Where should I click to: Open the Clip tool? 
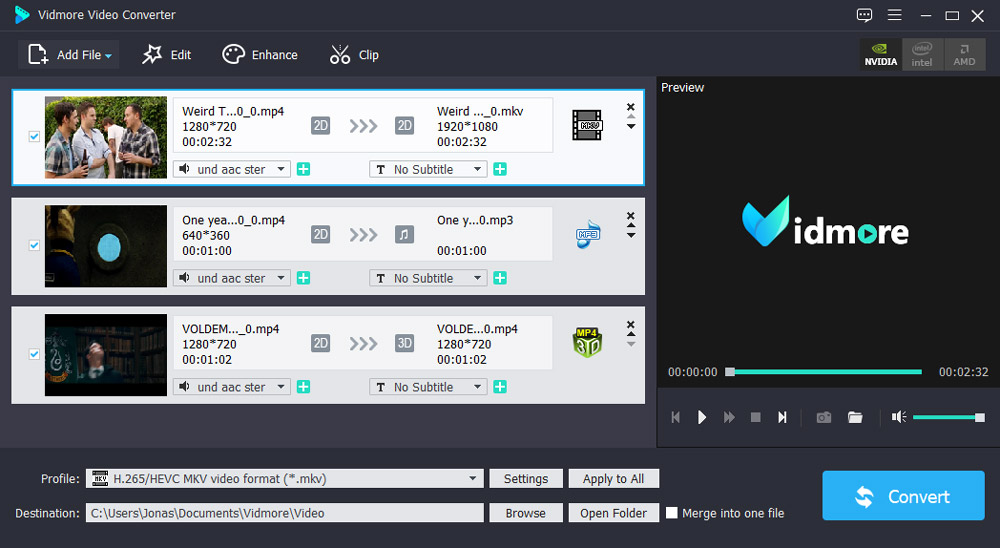coord(354,55)
